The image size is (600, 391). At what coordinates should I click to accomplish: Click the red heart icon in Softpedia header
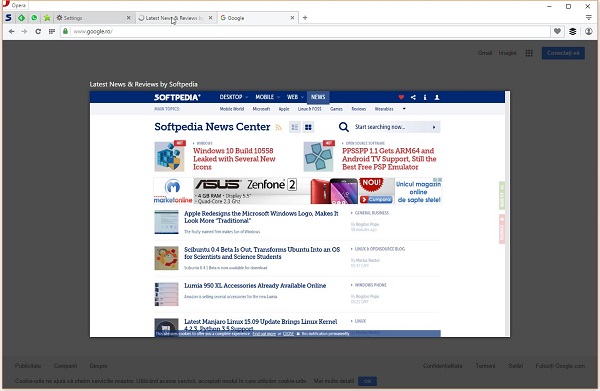pyautogui.click(x=401, y=97)
